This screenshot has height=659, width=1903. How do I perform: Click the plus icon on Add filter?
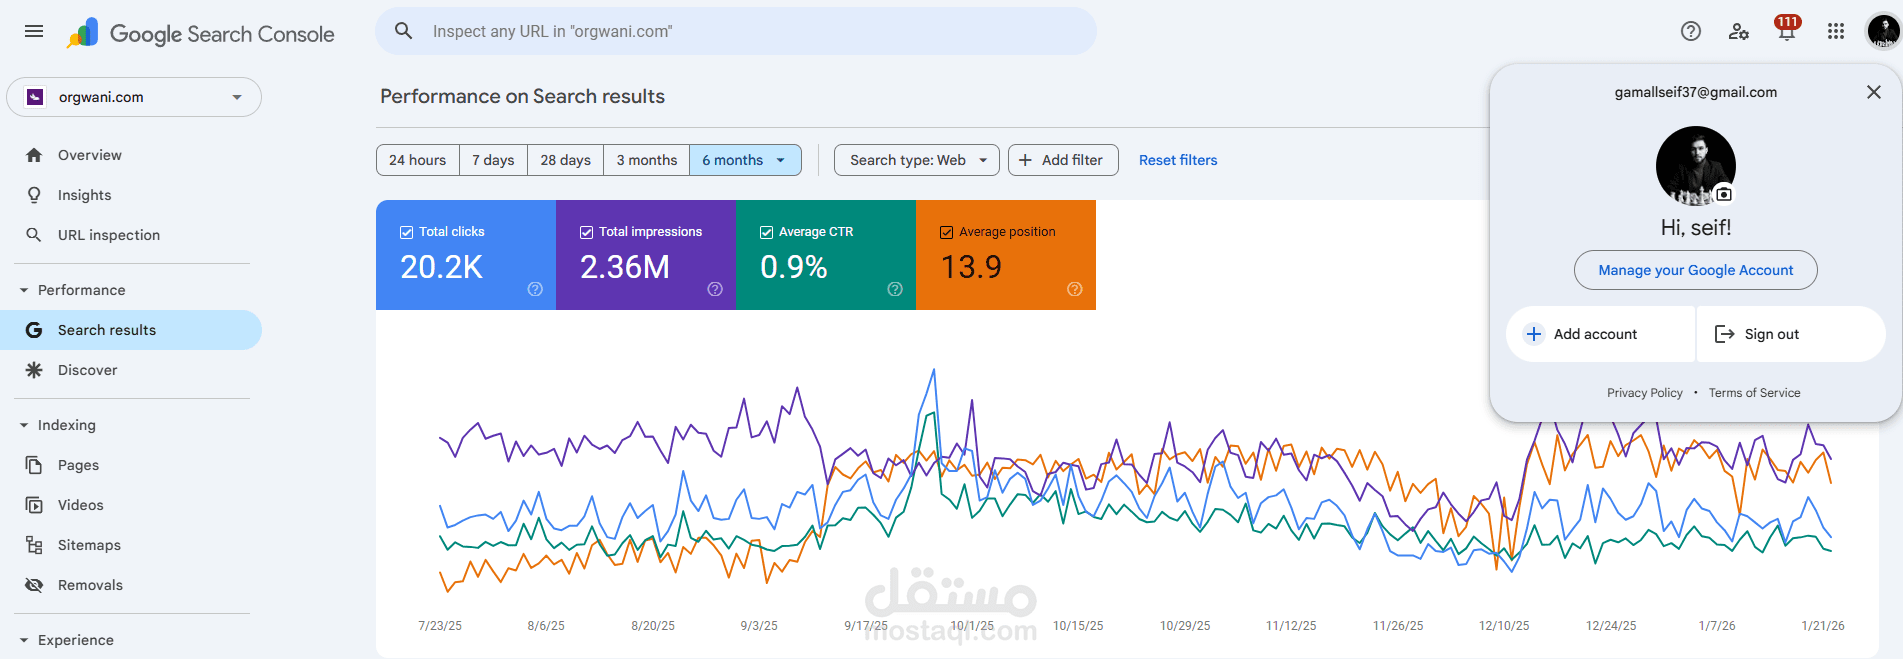pyautogui.click(x=1025, y=160)
